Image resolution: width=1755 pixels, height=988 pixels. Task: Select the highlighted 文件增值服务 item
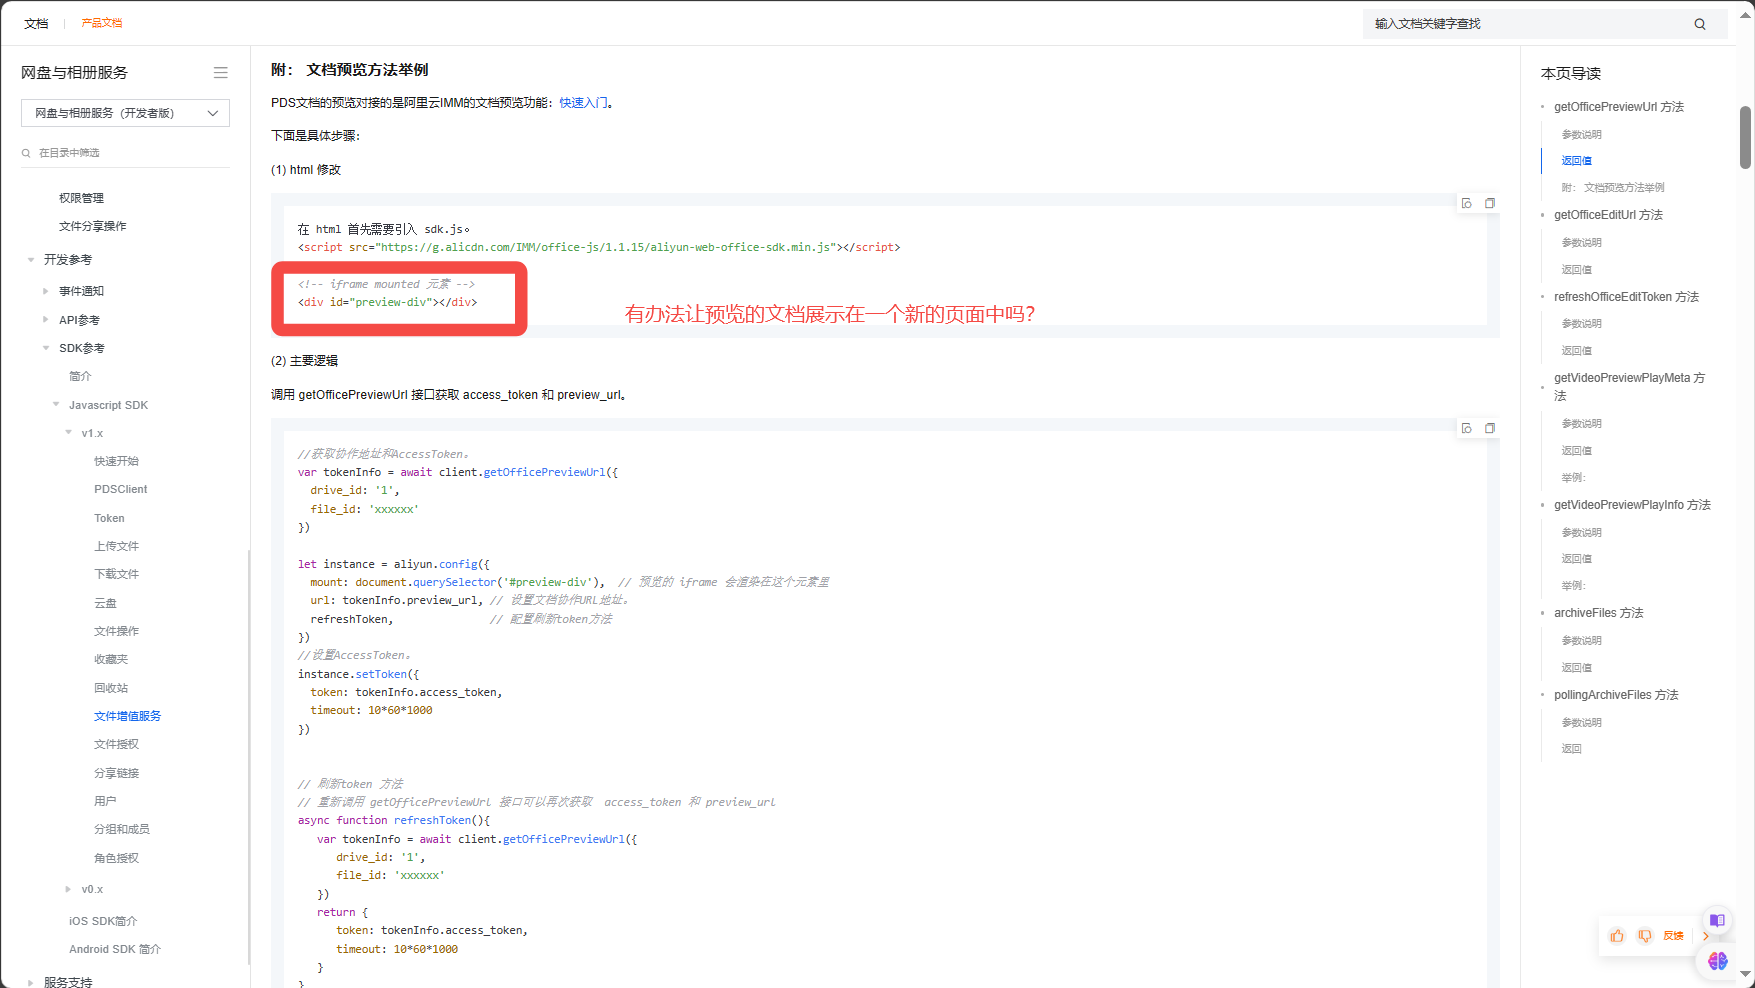(127, 716)
